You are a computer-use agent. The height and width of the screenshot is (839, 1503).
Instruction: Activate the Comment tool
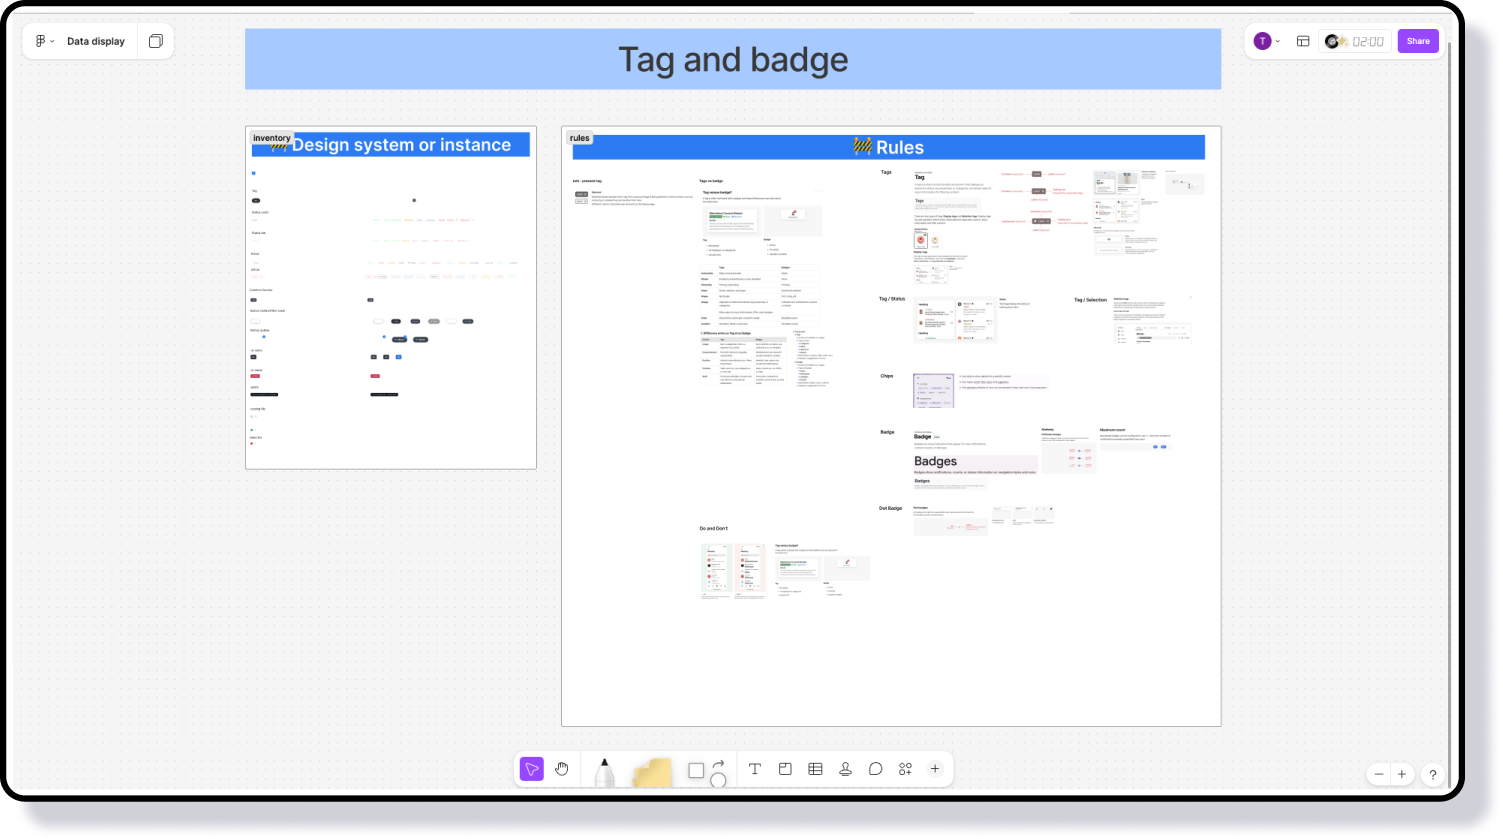click(x=875, y=769)
